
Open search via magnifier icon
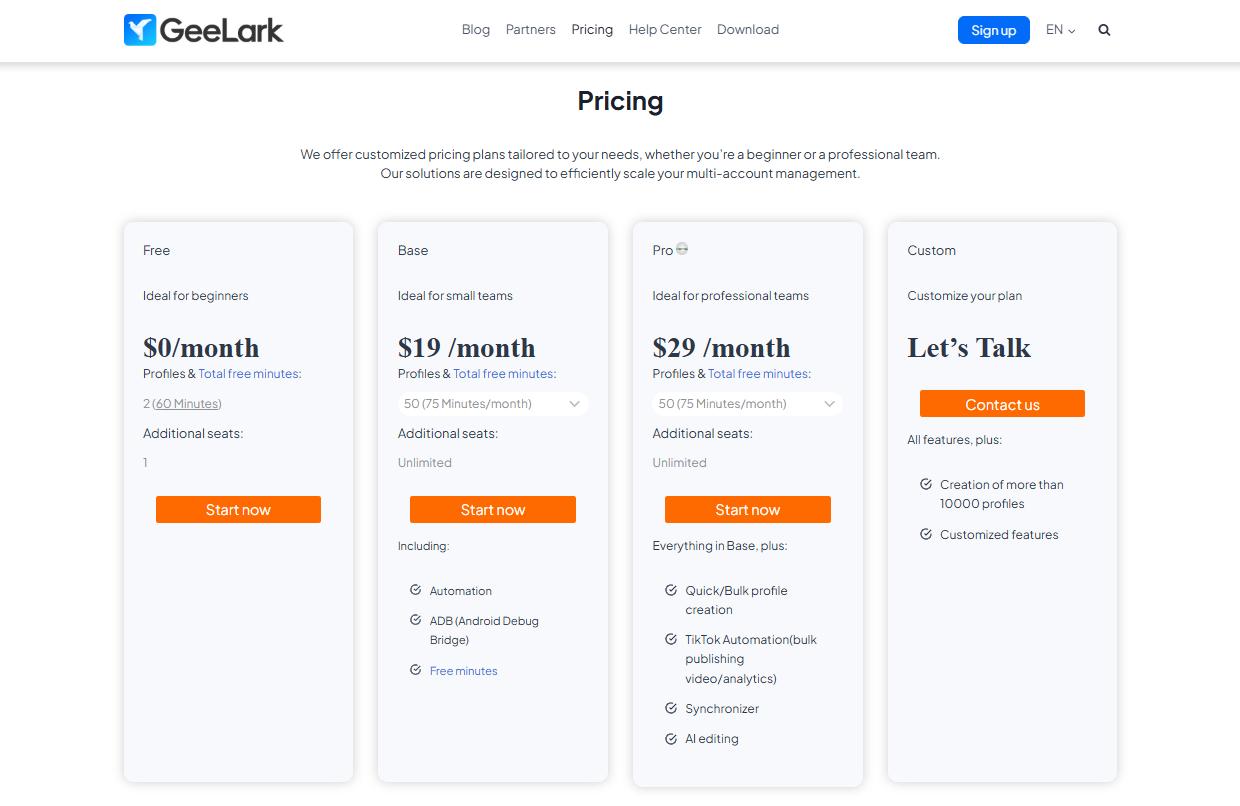click(1104, 30)
